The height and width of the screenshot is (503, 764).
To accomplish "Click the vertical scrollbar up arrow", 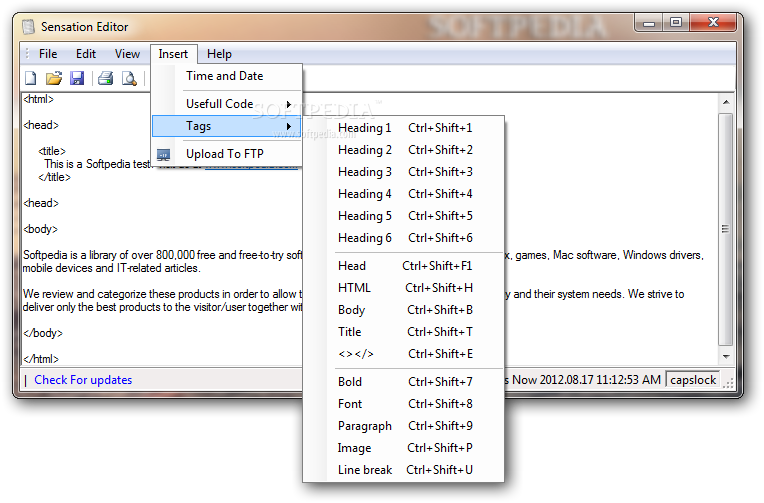I will point(726,102).
